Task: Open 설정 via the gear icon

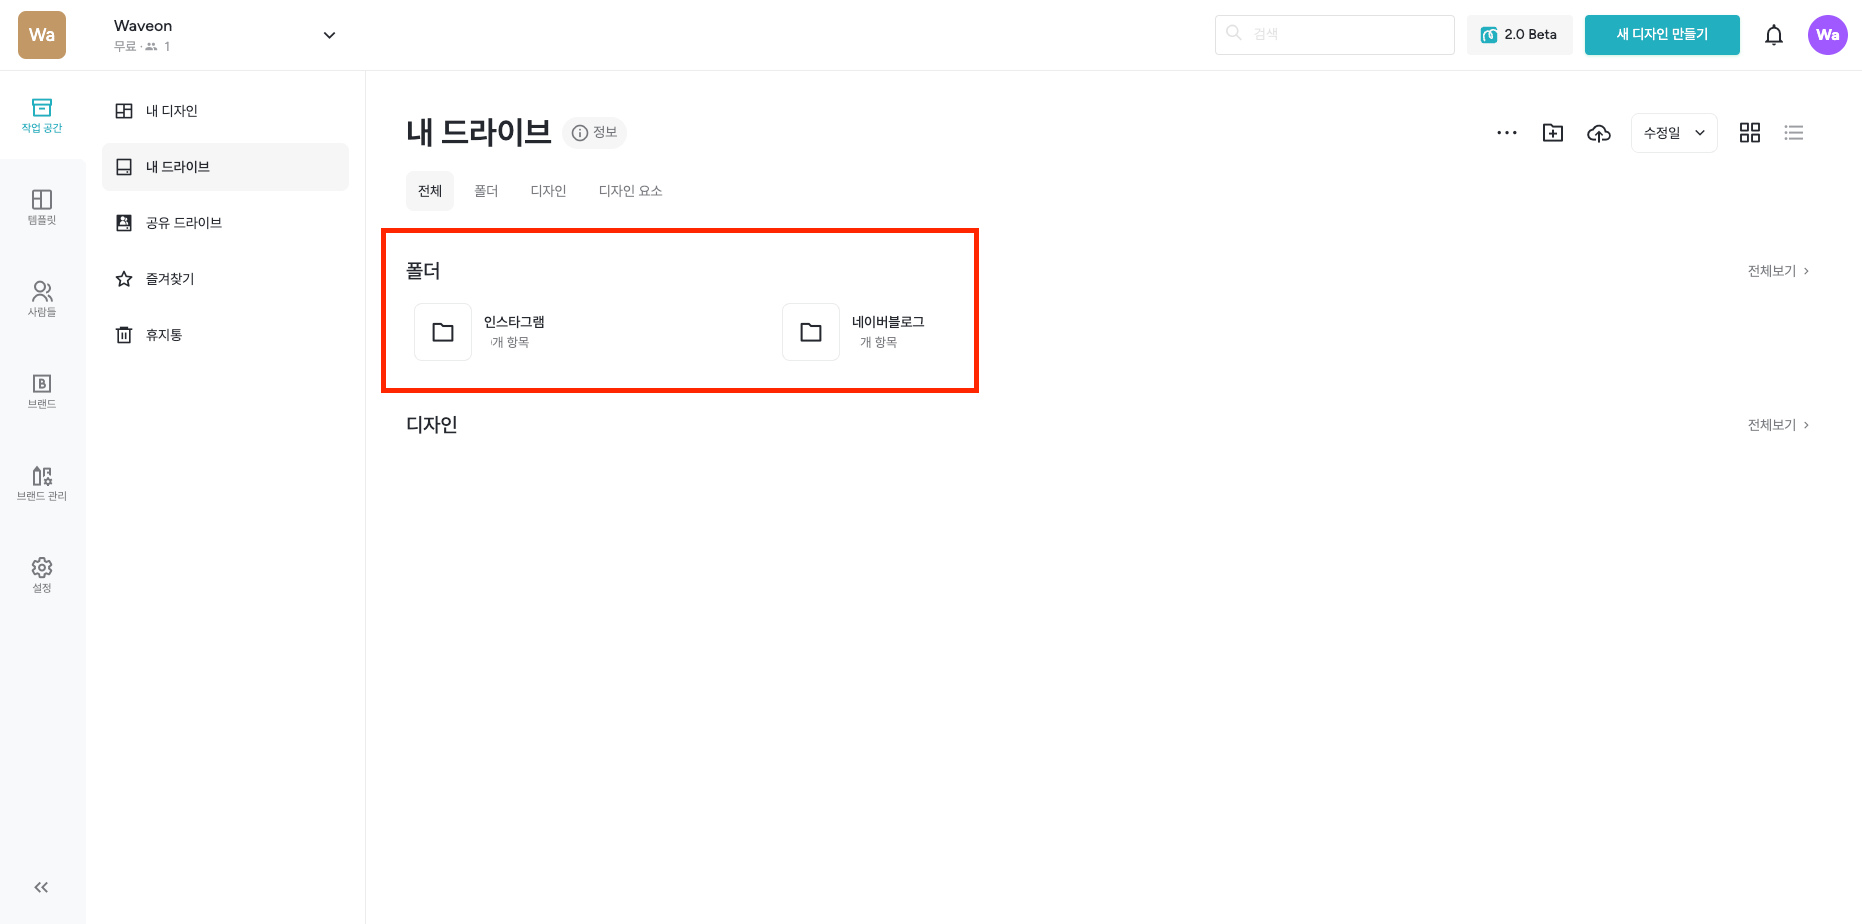Action: coord(41,573)
